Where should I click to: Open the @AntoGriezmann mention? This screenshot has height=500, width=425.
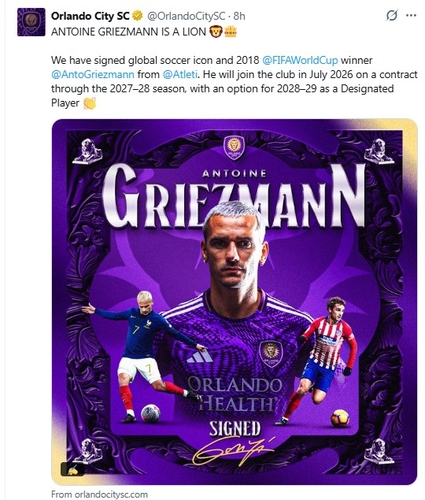93,74
